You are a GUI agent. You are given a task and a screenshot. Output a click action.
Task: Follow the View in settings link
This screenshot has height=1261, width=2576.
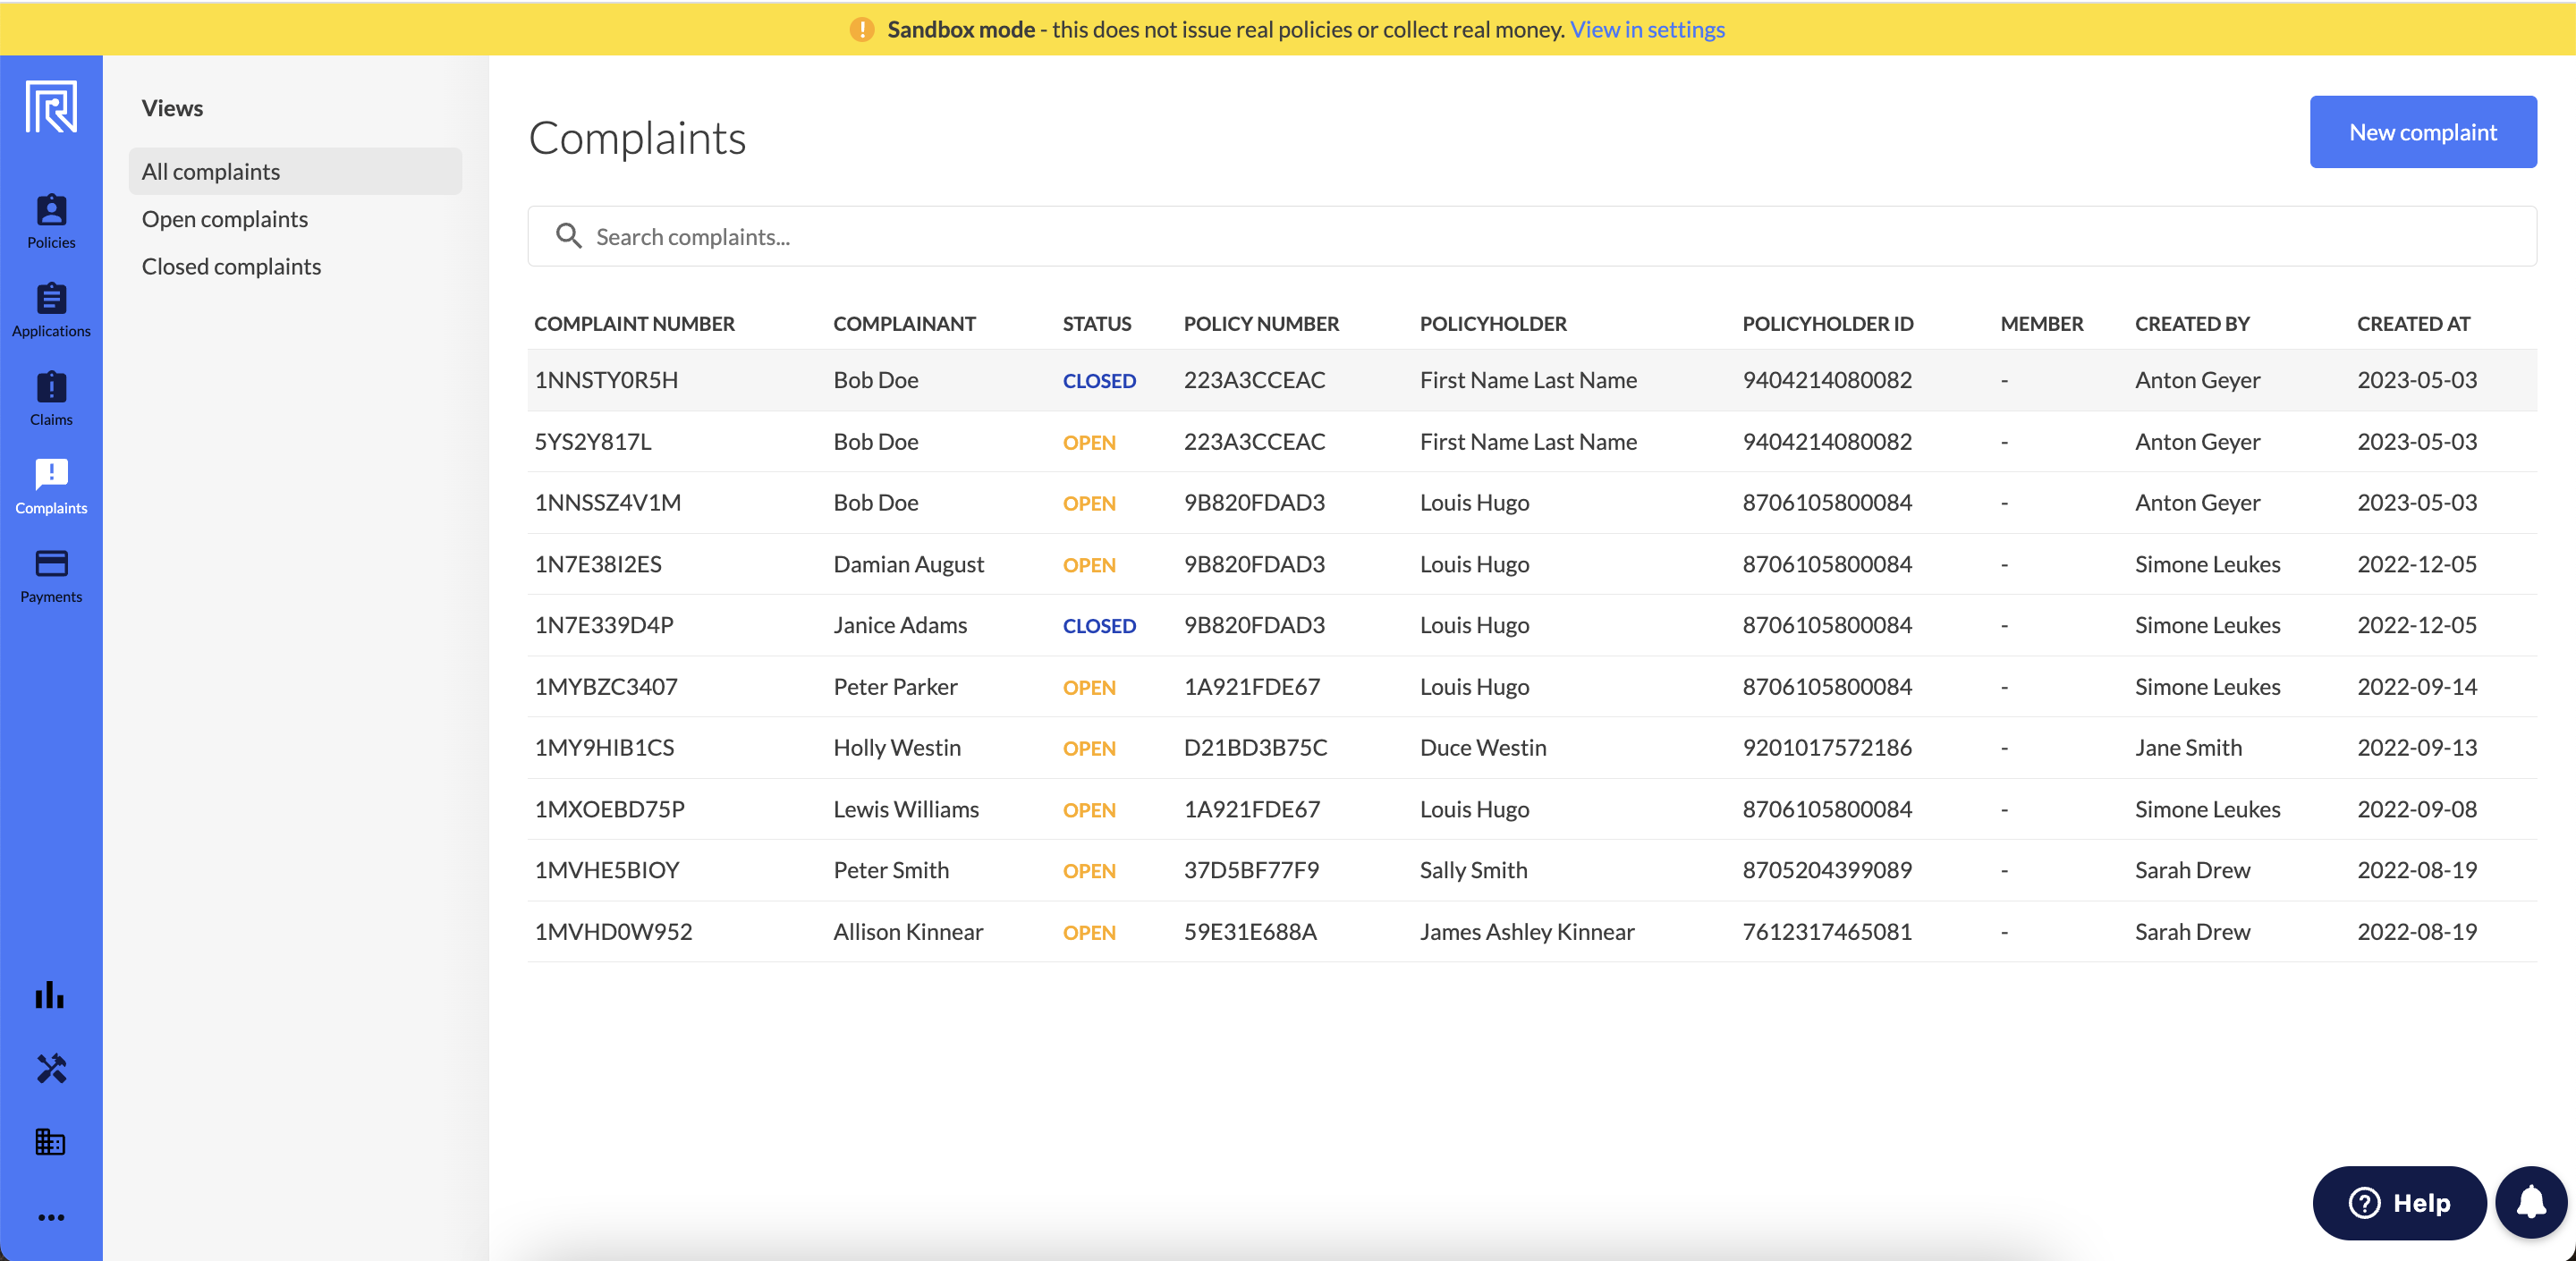click(1647, 29)
